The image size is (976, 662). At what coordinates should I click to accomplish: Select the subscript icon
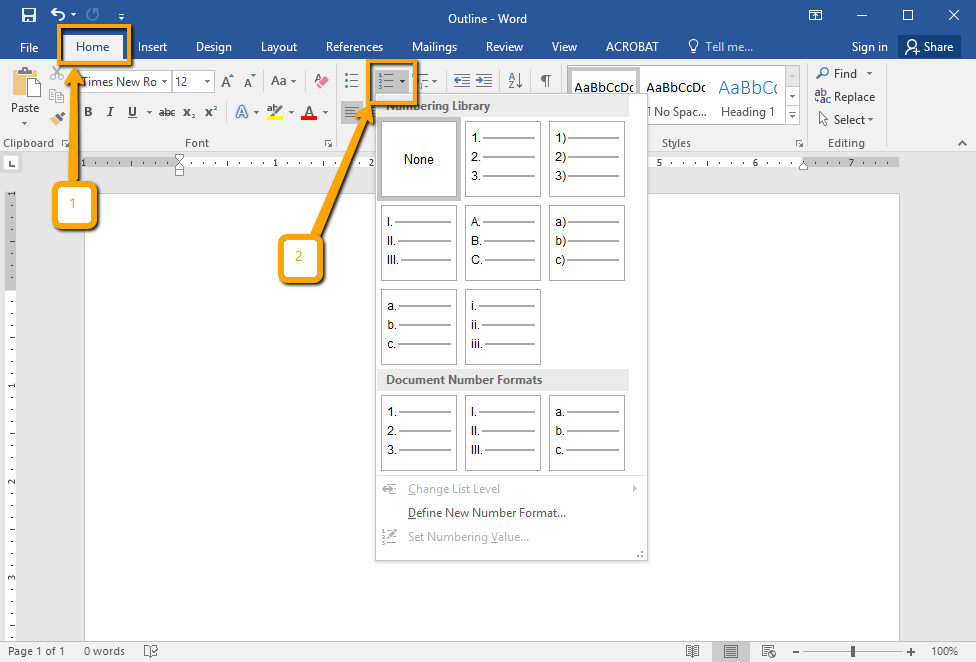click(188, 111)
